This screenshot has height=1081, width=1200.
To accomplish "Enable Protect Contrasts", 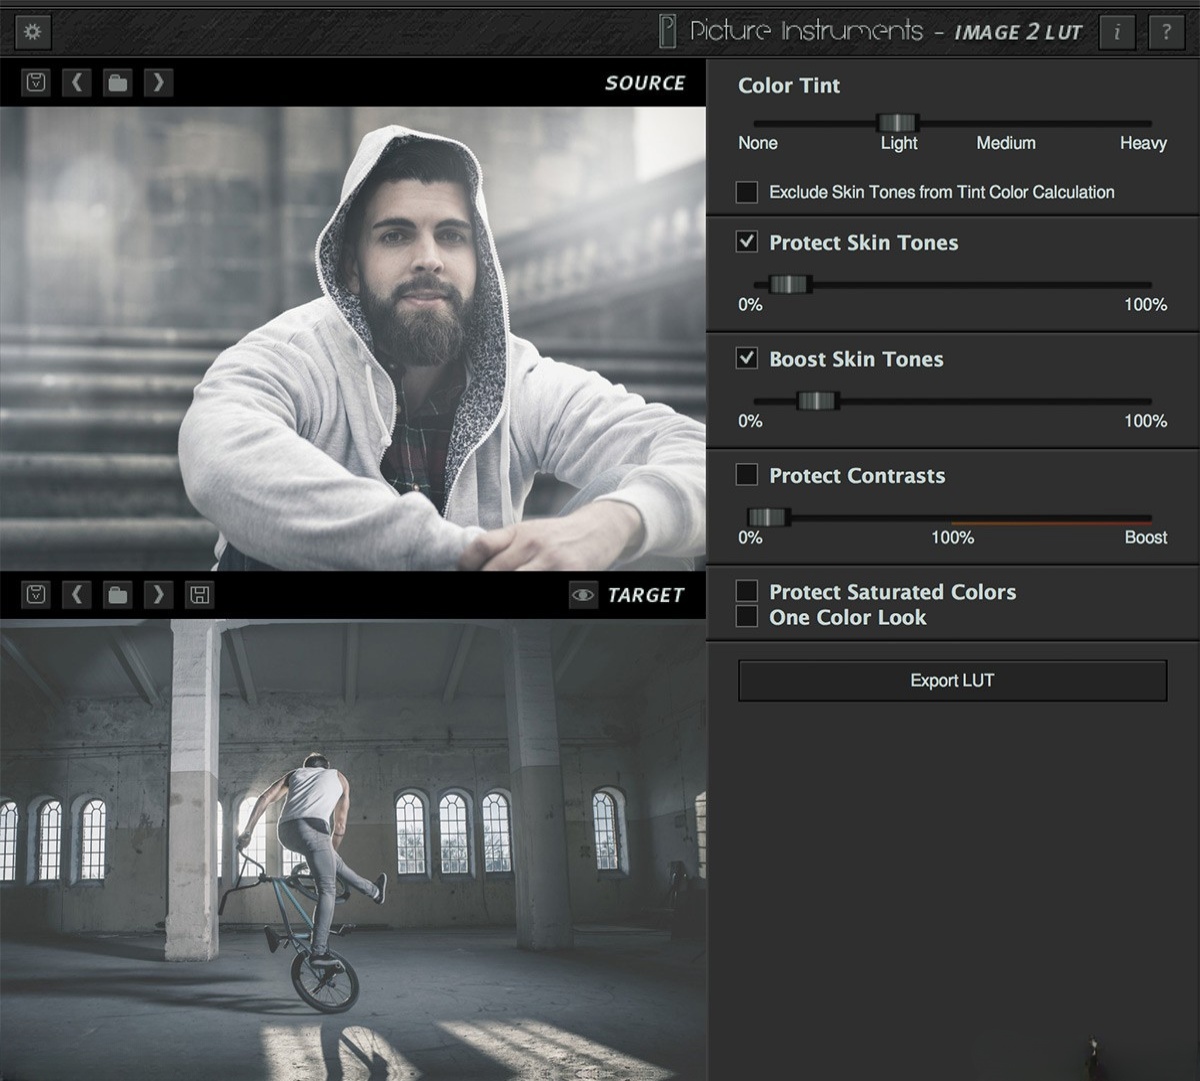I will (745, 476).
